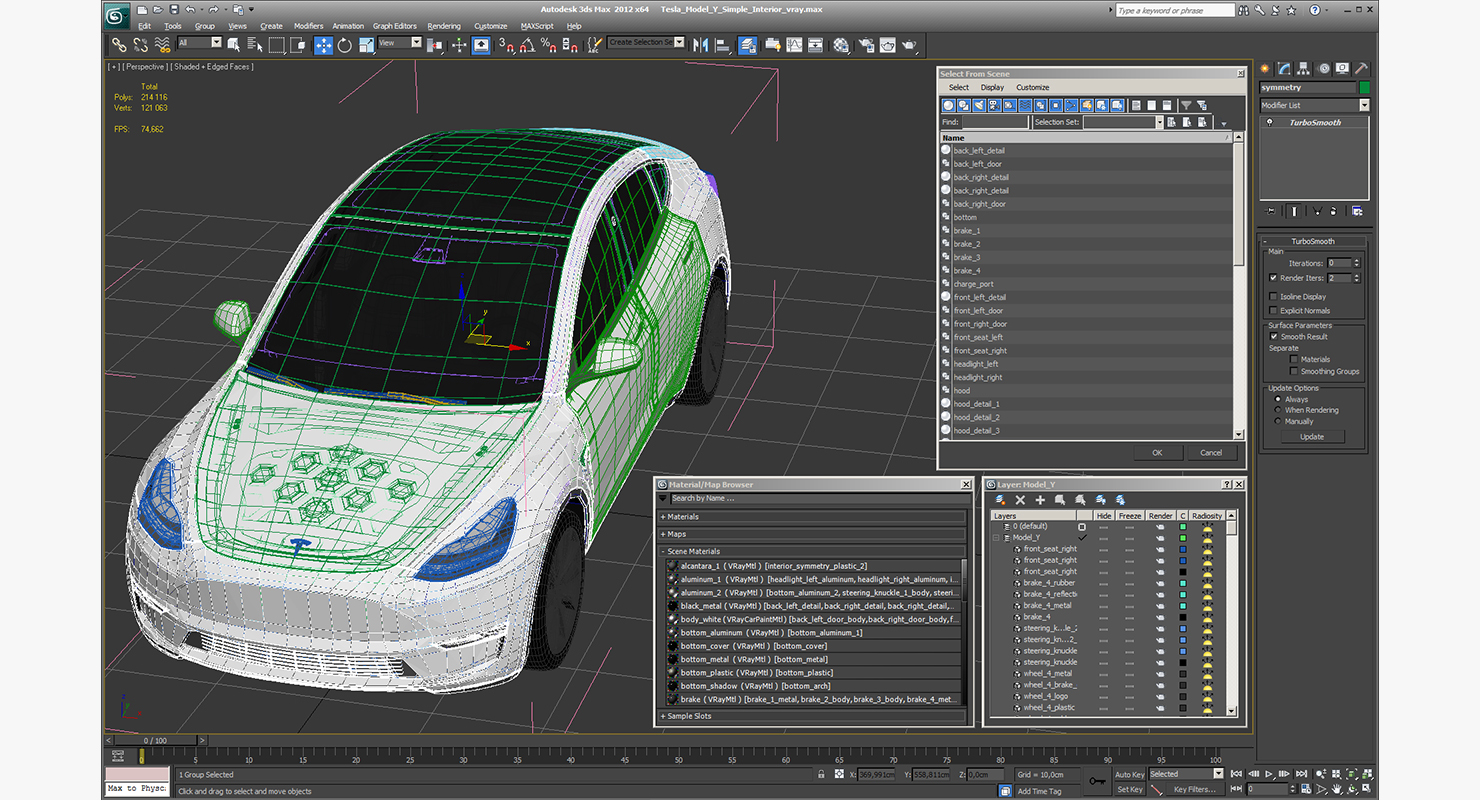Toggle Angle Snap in main toolbar

pyautogui.click(x=528, y=45)
